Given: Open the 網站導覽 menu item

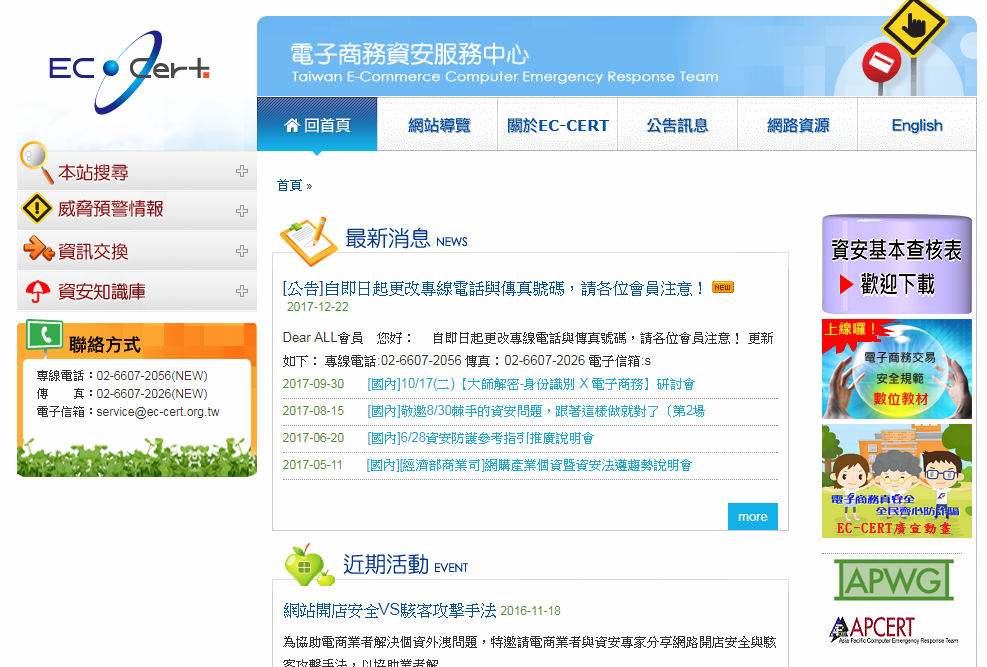Looking at the screenshot, I should click(439, 125).
